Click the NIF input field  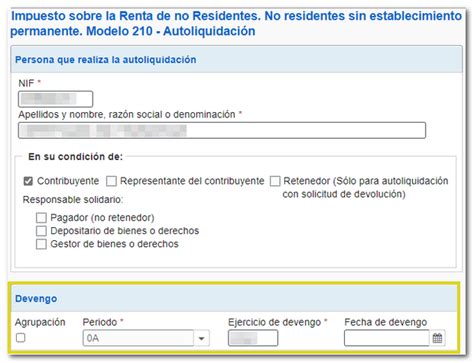tap(55, 99)
